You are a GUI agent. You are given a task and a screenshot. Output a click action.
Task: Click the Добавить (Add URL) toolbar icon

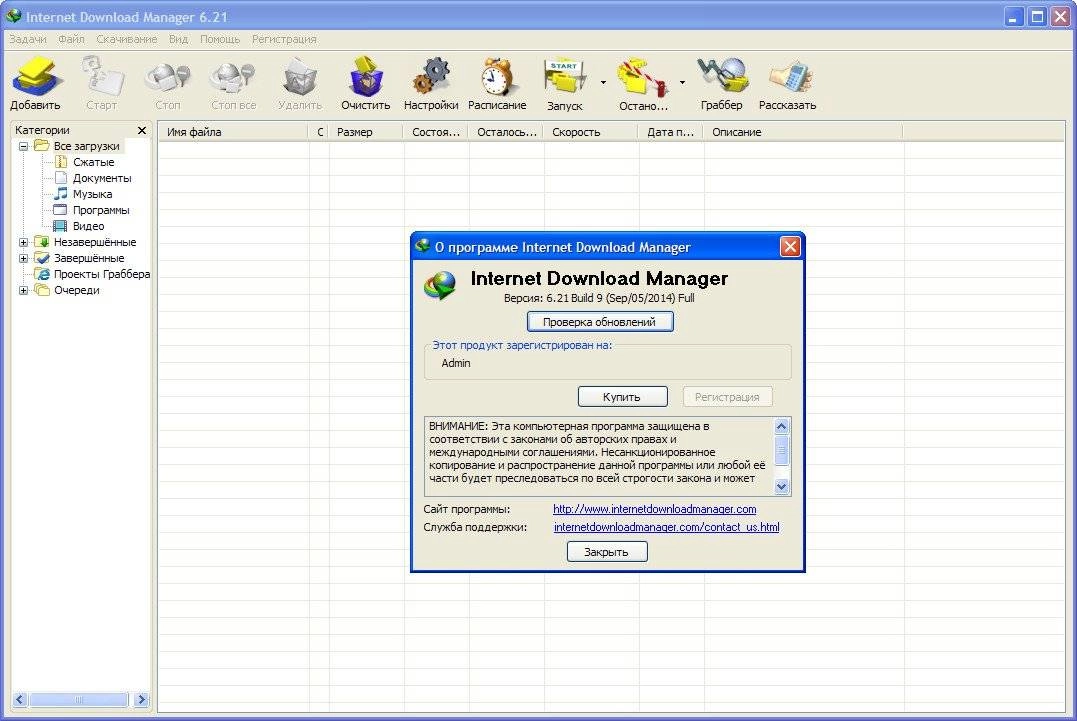(35, 76)
